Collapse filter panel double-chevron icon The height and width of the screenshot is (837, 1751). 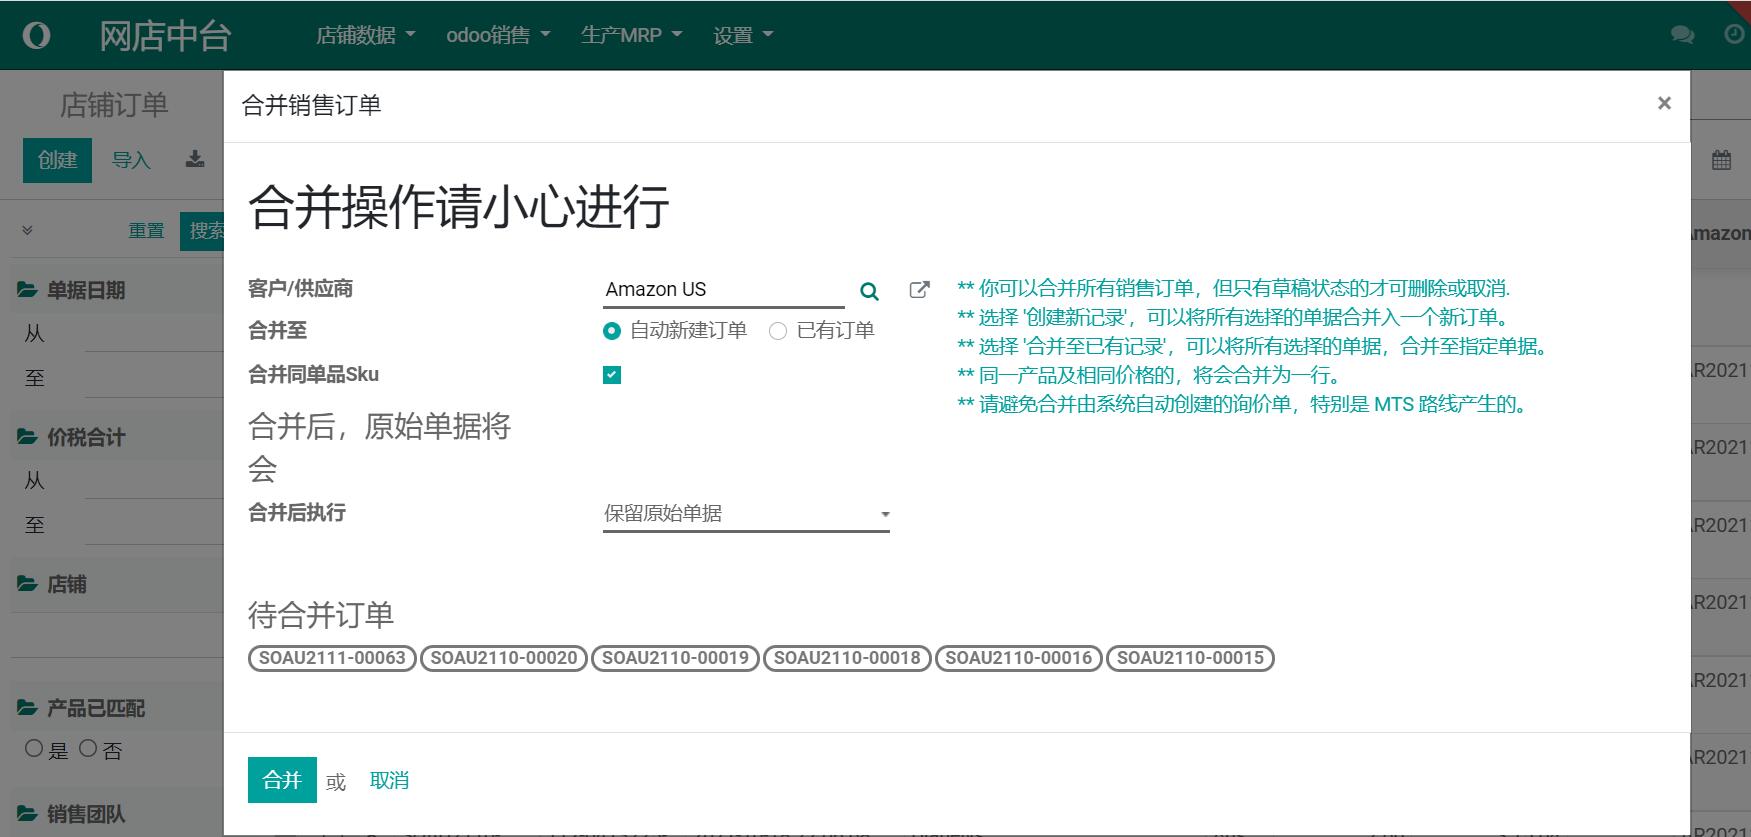coord(27,230)
